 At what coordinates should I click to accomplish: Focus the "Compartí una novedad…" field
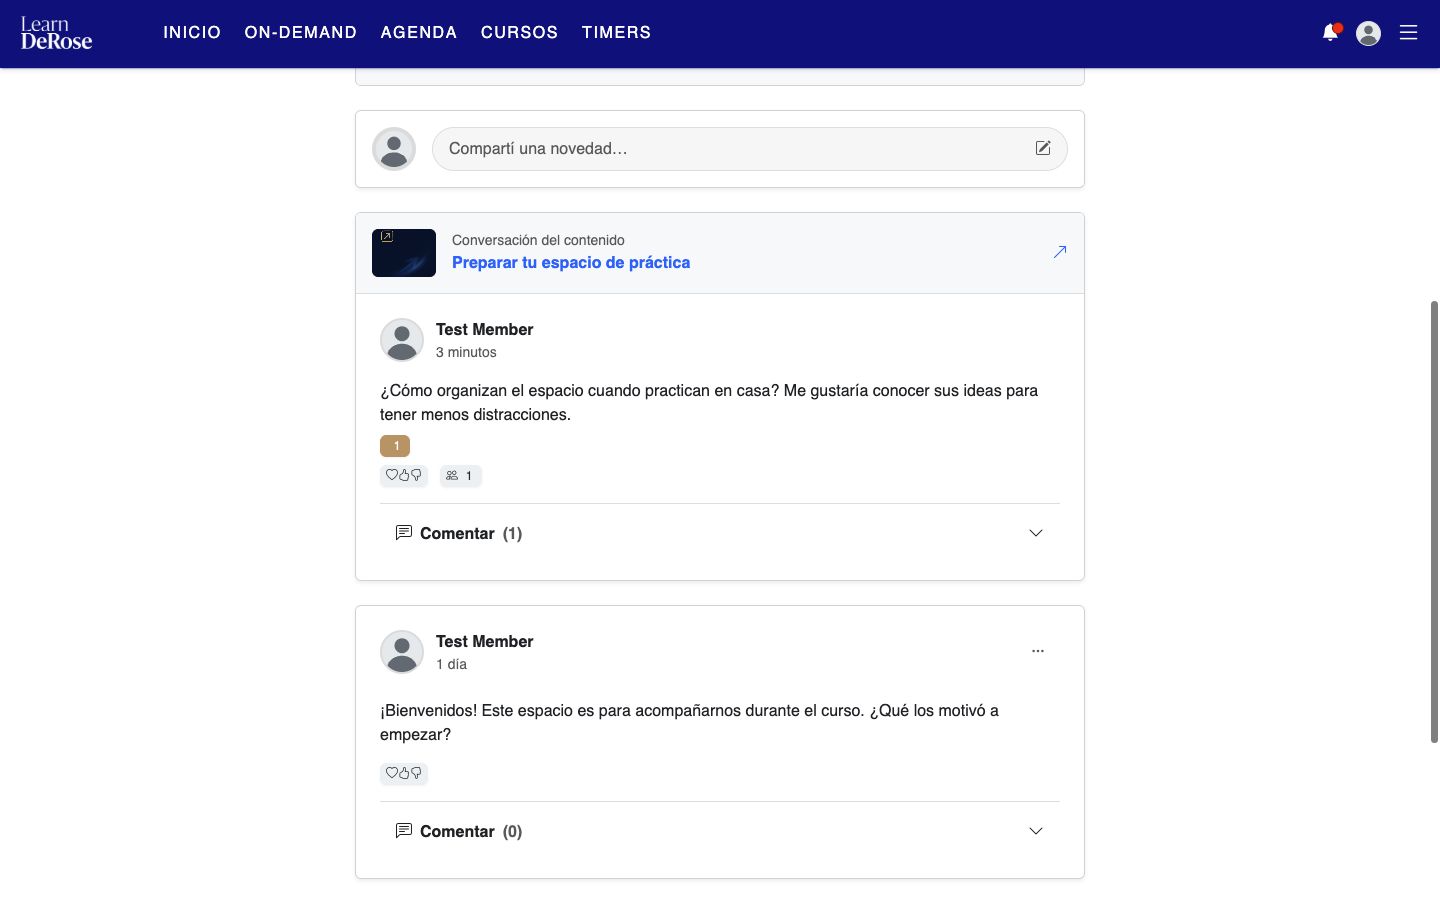750,149
